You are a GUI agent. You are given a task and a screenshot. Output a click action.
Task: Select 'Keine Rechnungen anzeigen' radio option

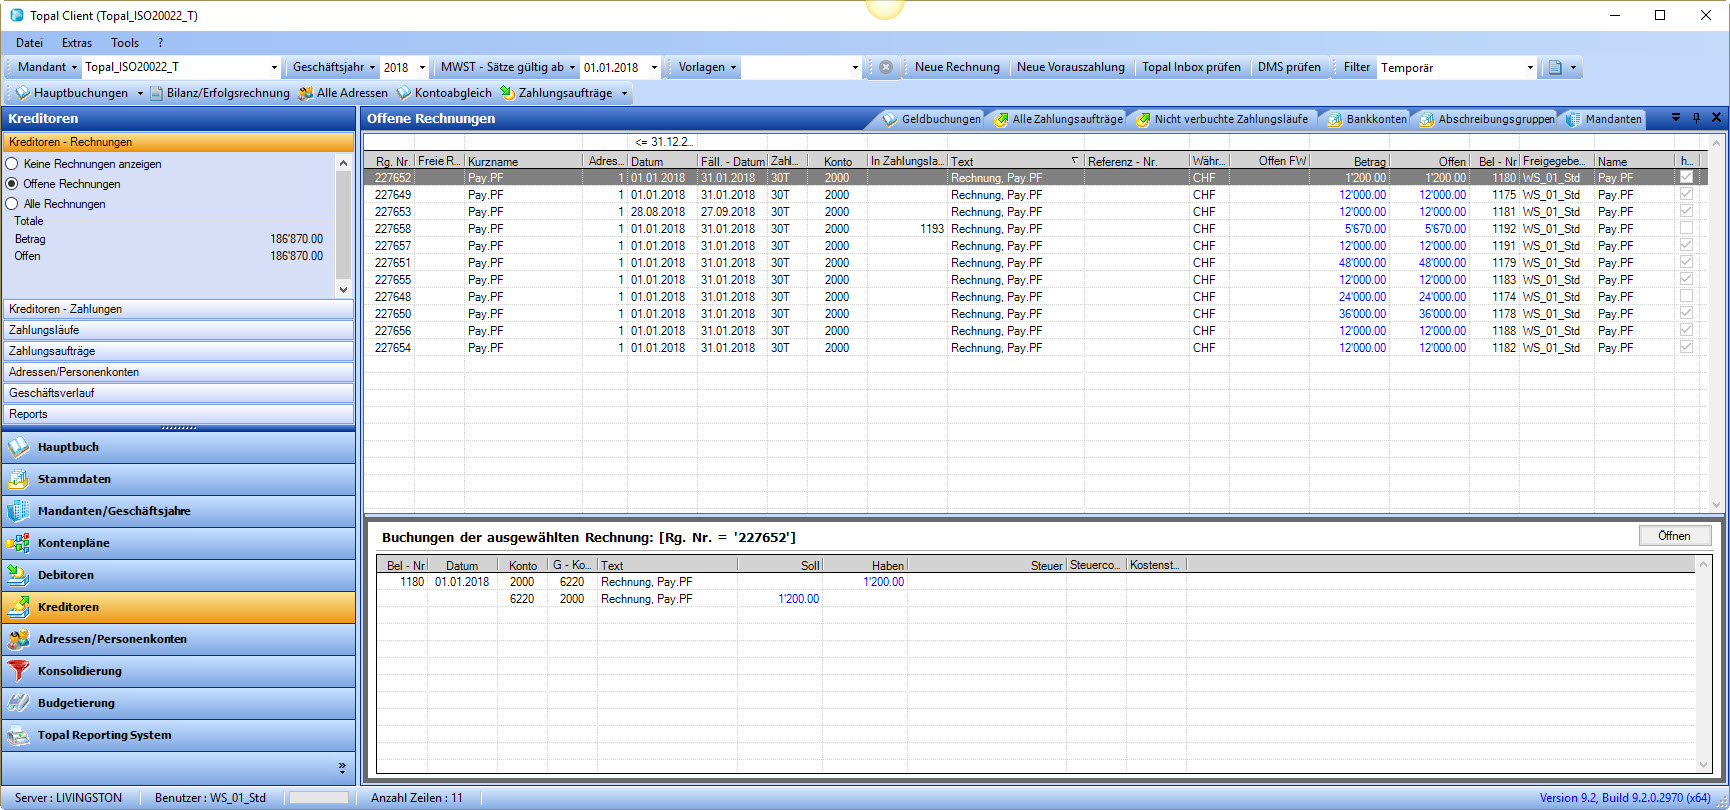click(12, 164)
